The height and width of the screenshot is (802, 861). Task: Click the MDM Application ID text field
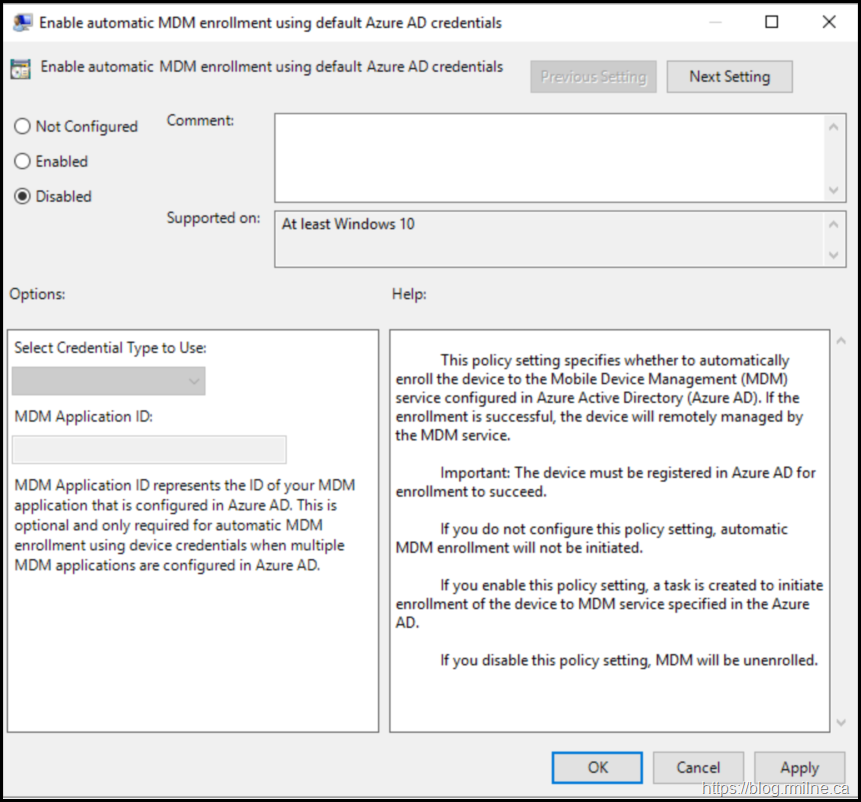[149, 450]
